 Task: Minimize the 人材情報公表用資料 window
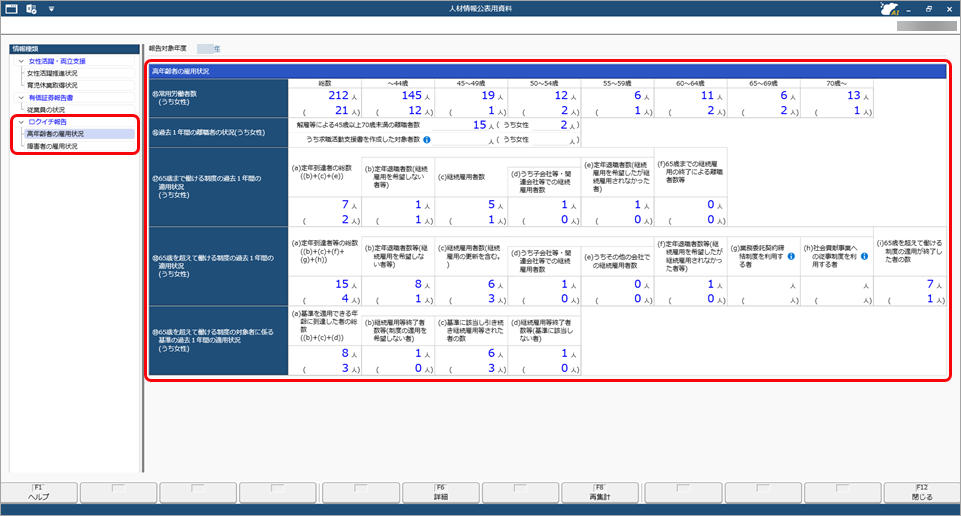click(909, 9)
